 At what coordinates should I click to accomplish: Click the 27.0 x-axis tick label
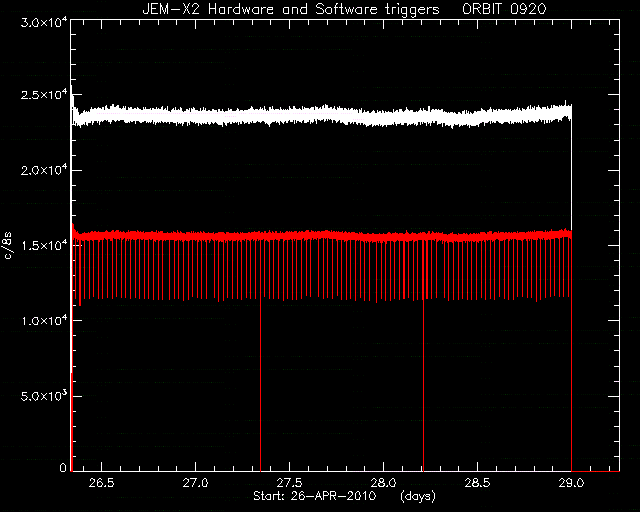click(x=195, y=483)
